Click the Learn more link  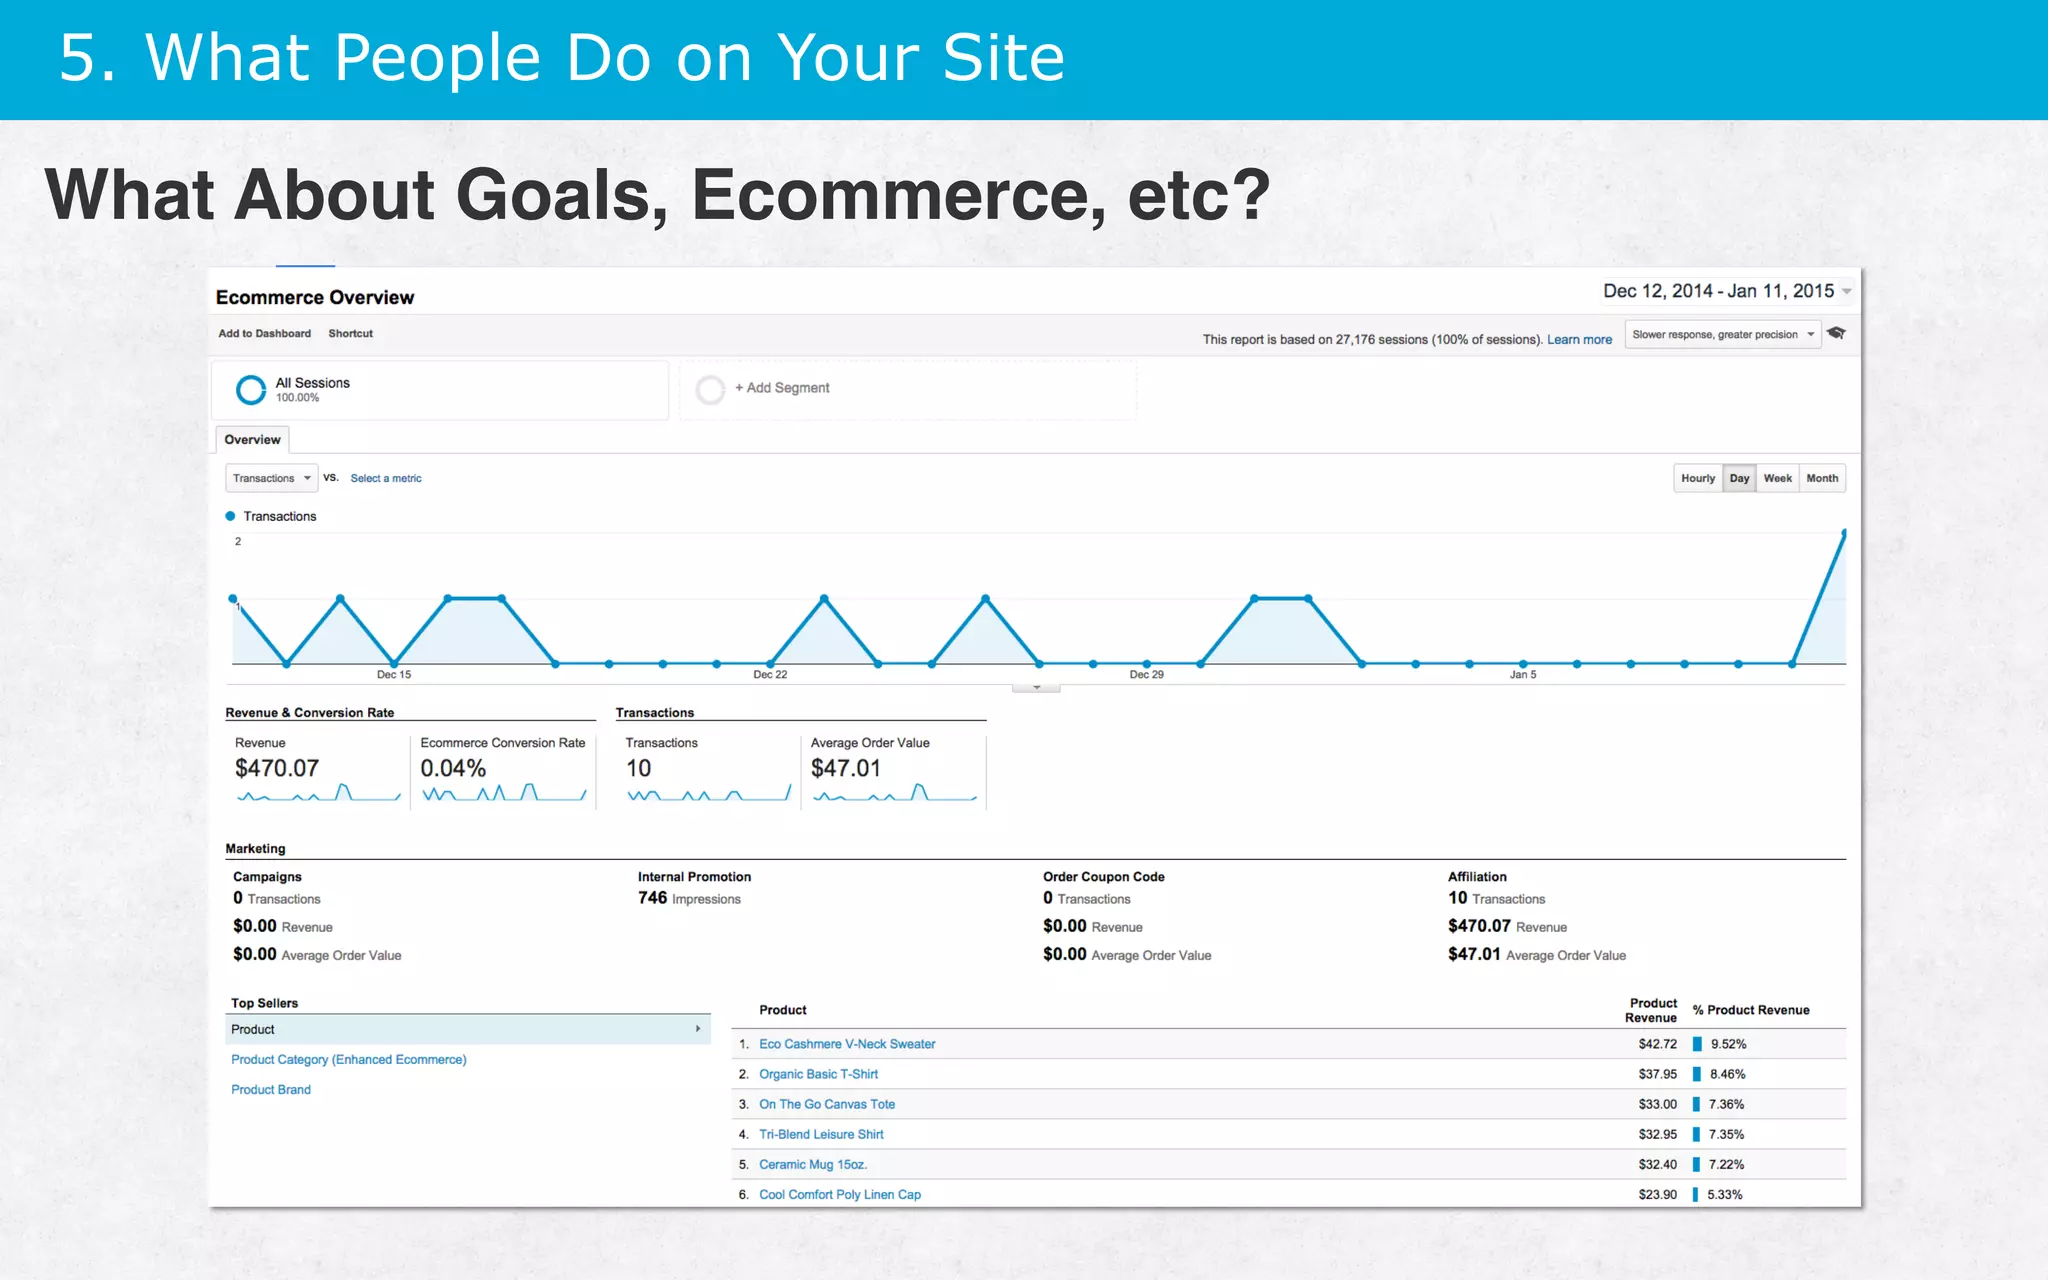(1579, 340)
